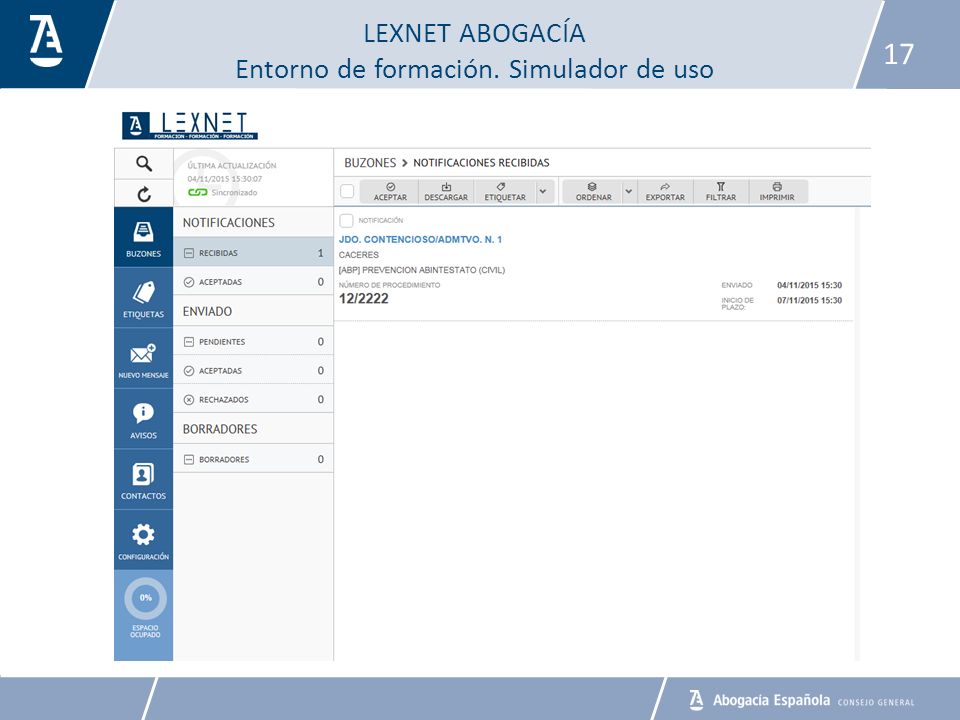Click the Borradores section header
The width and height of the screenshot is (960, 720).
coord(220,429)
